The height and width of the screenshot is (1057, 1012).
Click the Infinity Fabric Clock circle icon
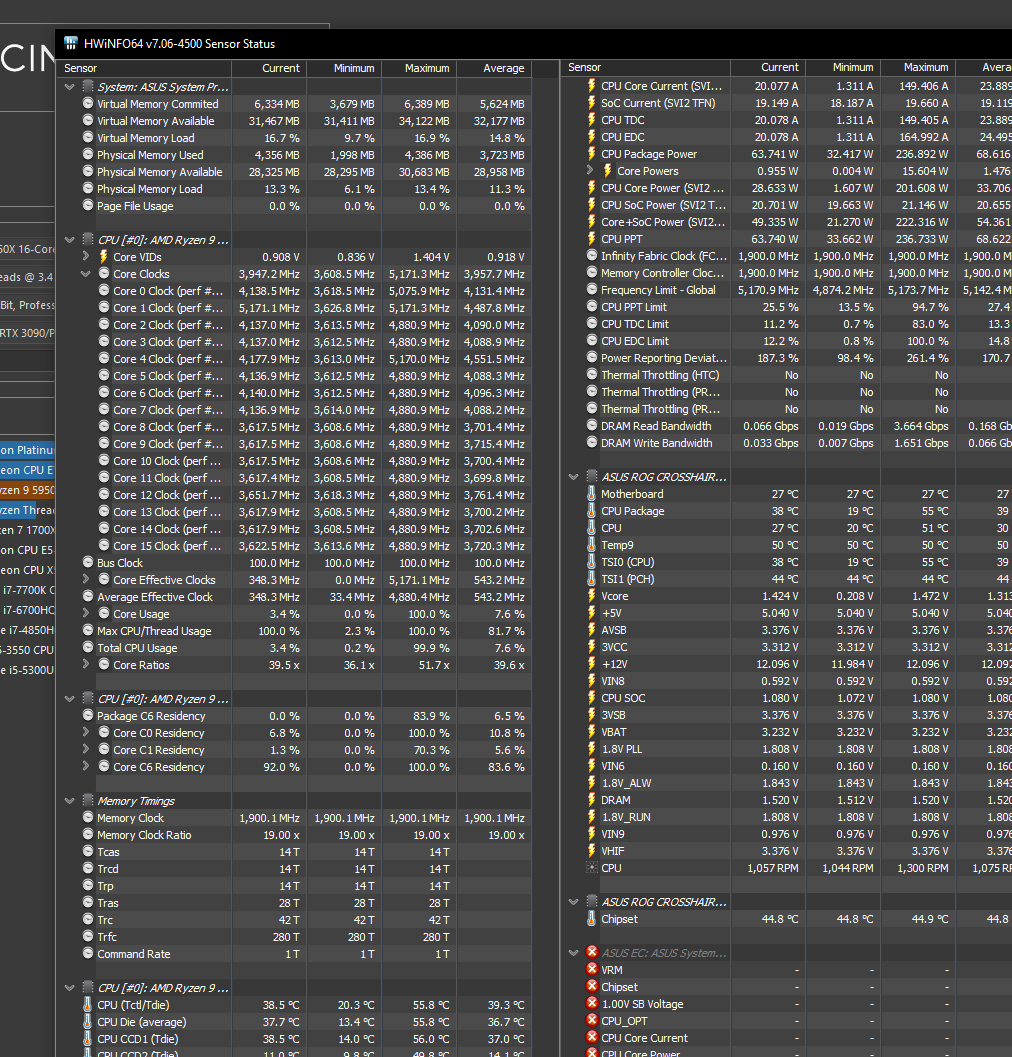[592, 255]
